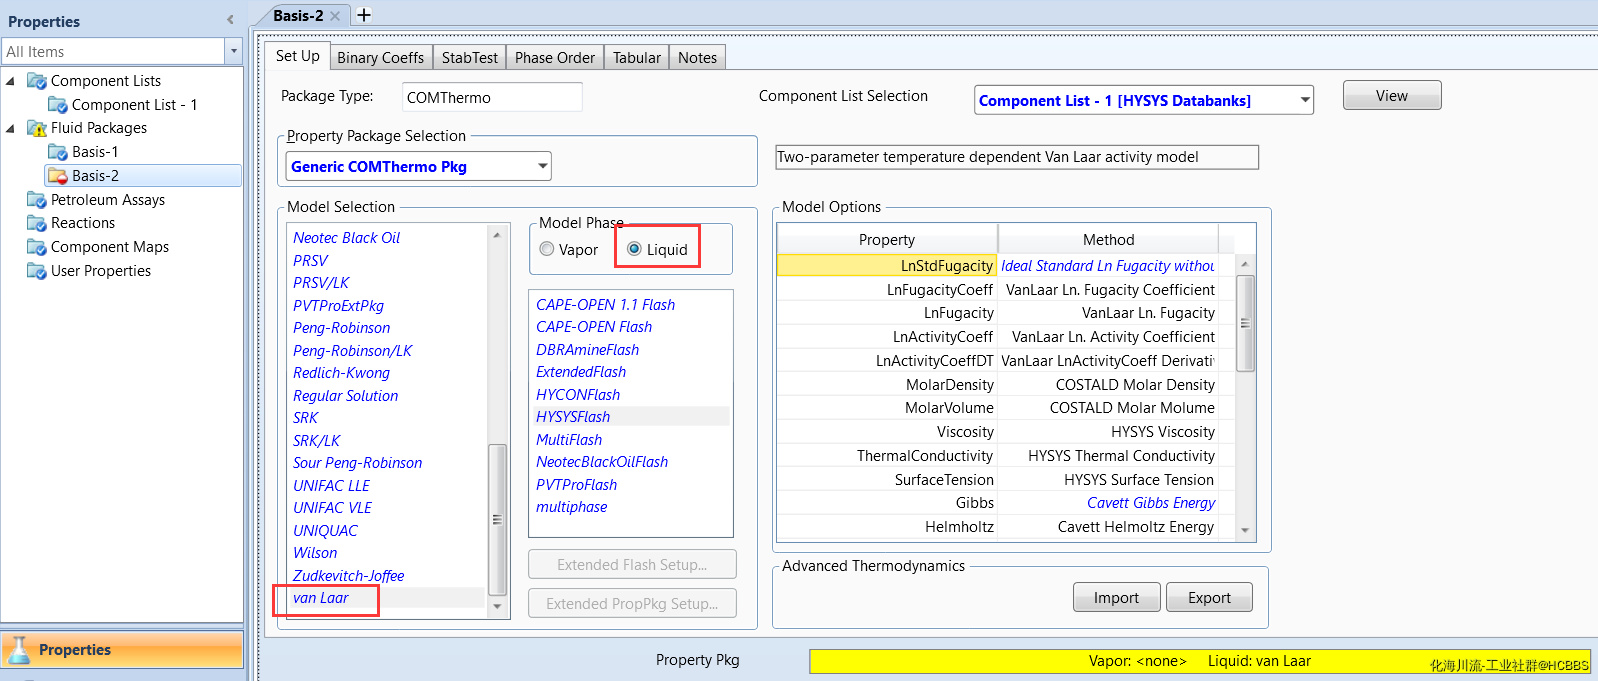Click the Fluid Packages warning folder icon
Screen dimensions: 1598x681
pos(37,128)
